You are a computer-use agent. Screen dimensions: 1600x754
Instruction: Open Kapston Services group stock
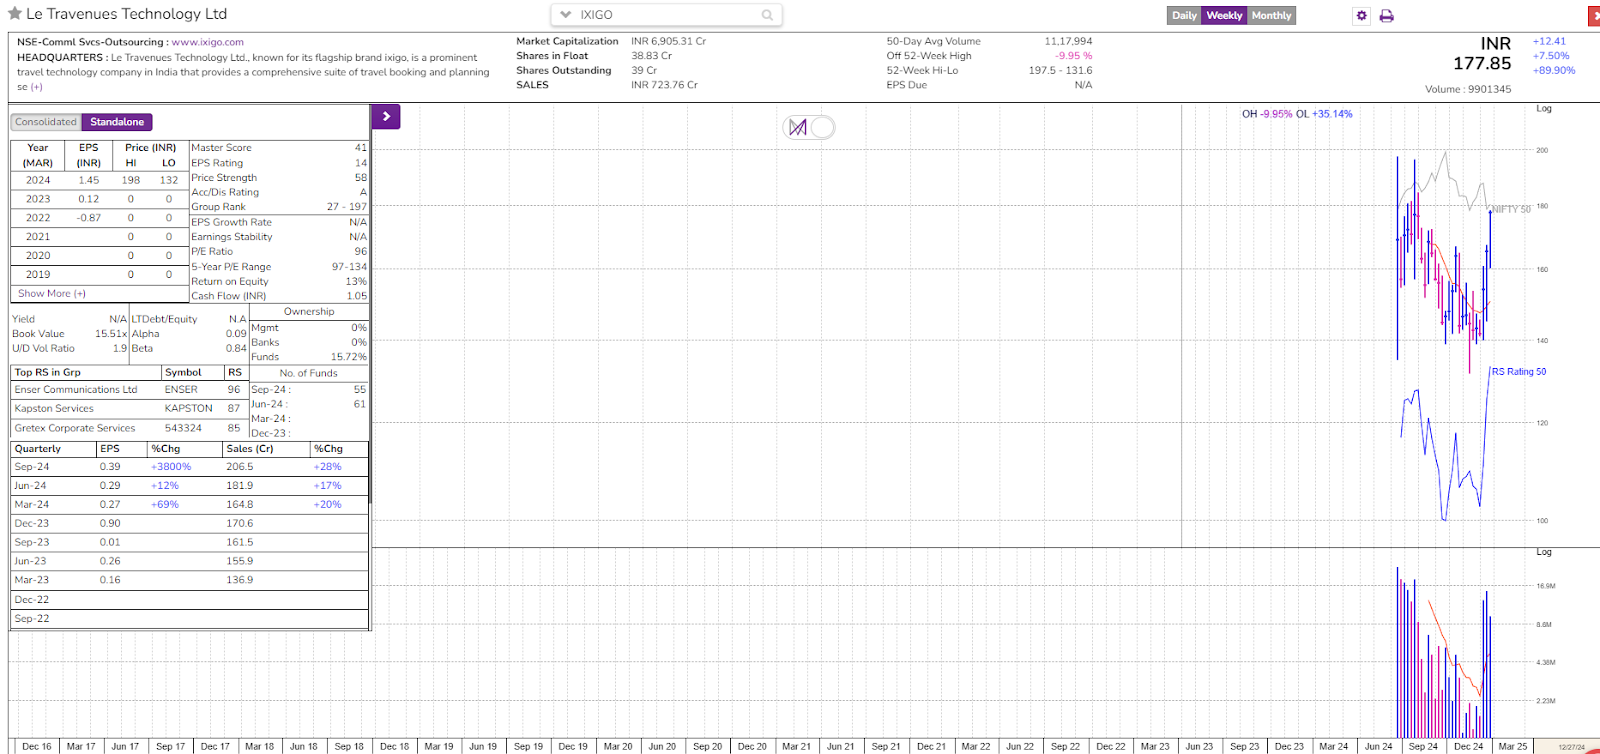coord(54,409)
